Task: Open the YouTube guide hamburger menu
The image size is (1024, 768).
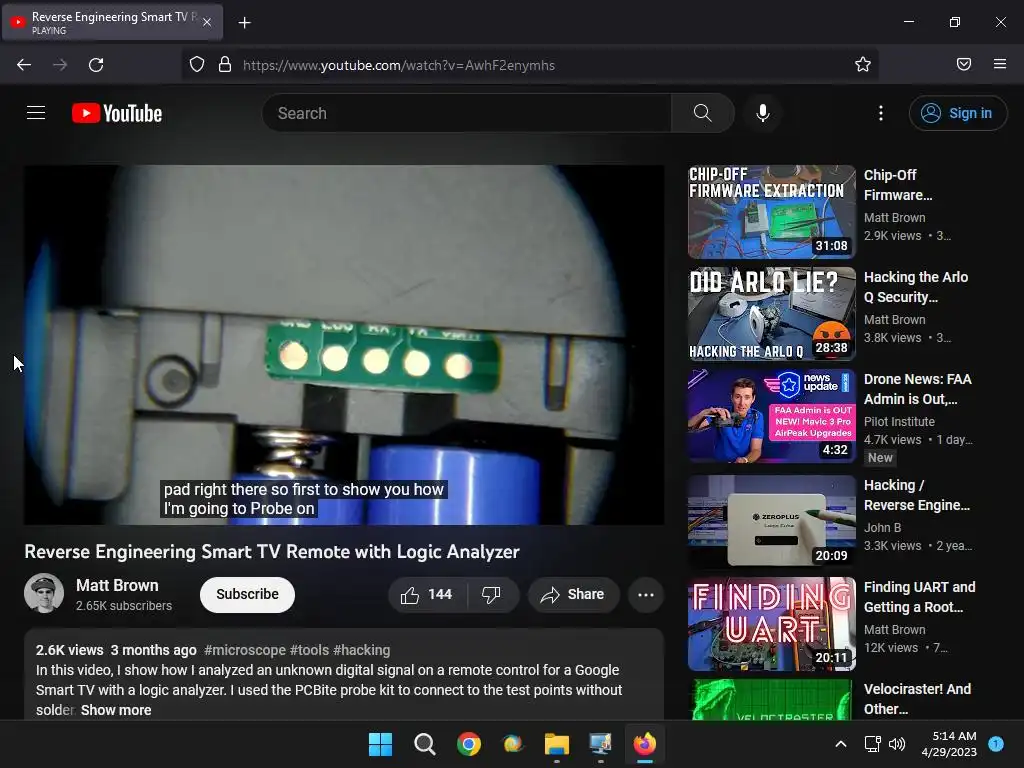Action: tap(36, 113)
